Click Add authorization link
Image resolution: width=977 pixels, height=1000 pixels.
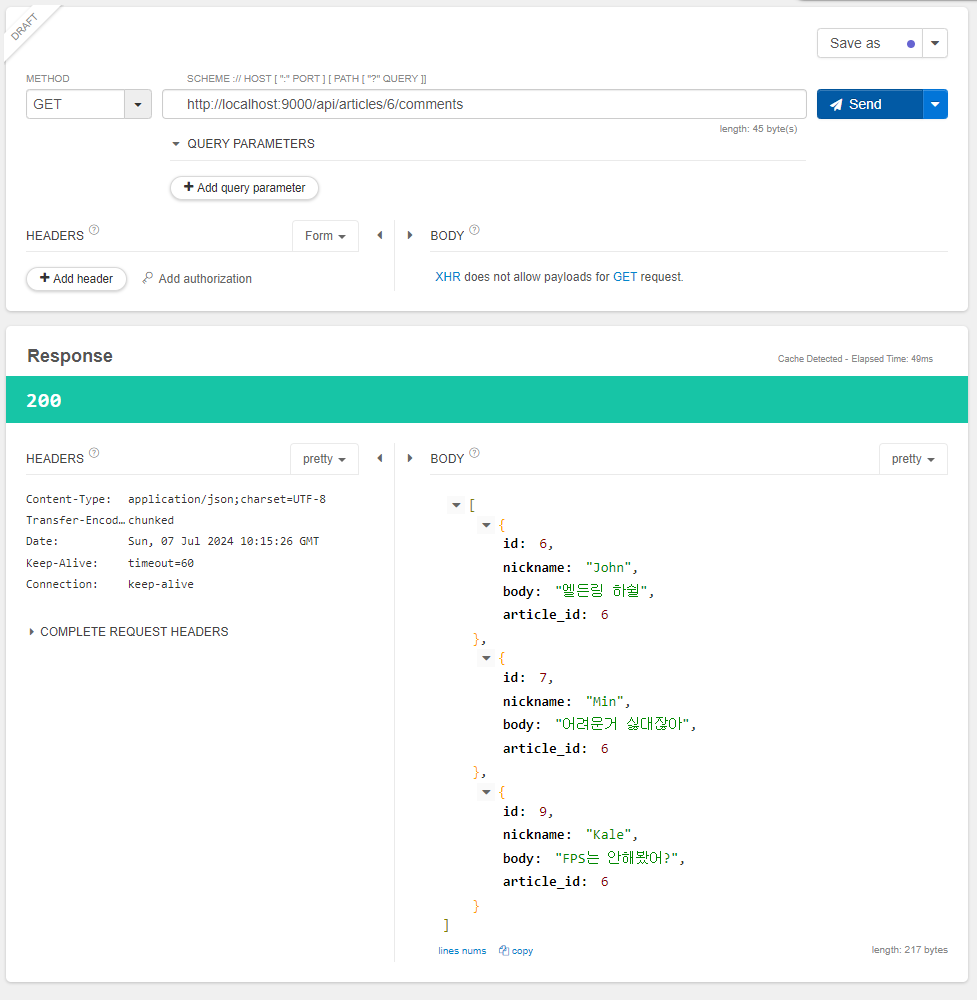(205, 279)
